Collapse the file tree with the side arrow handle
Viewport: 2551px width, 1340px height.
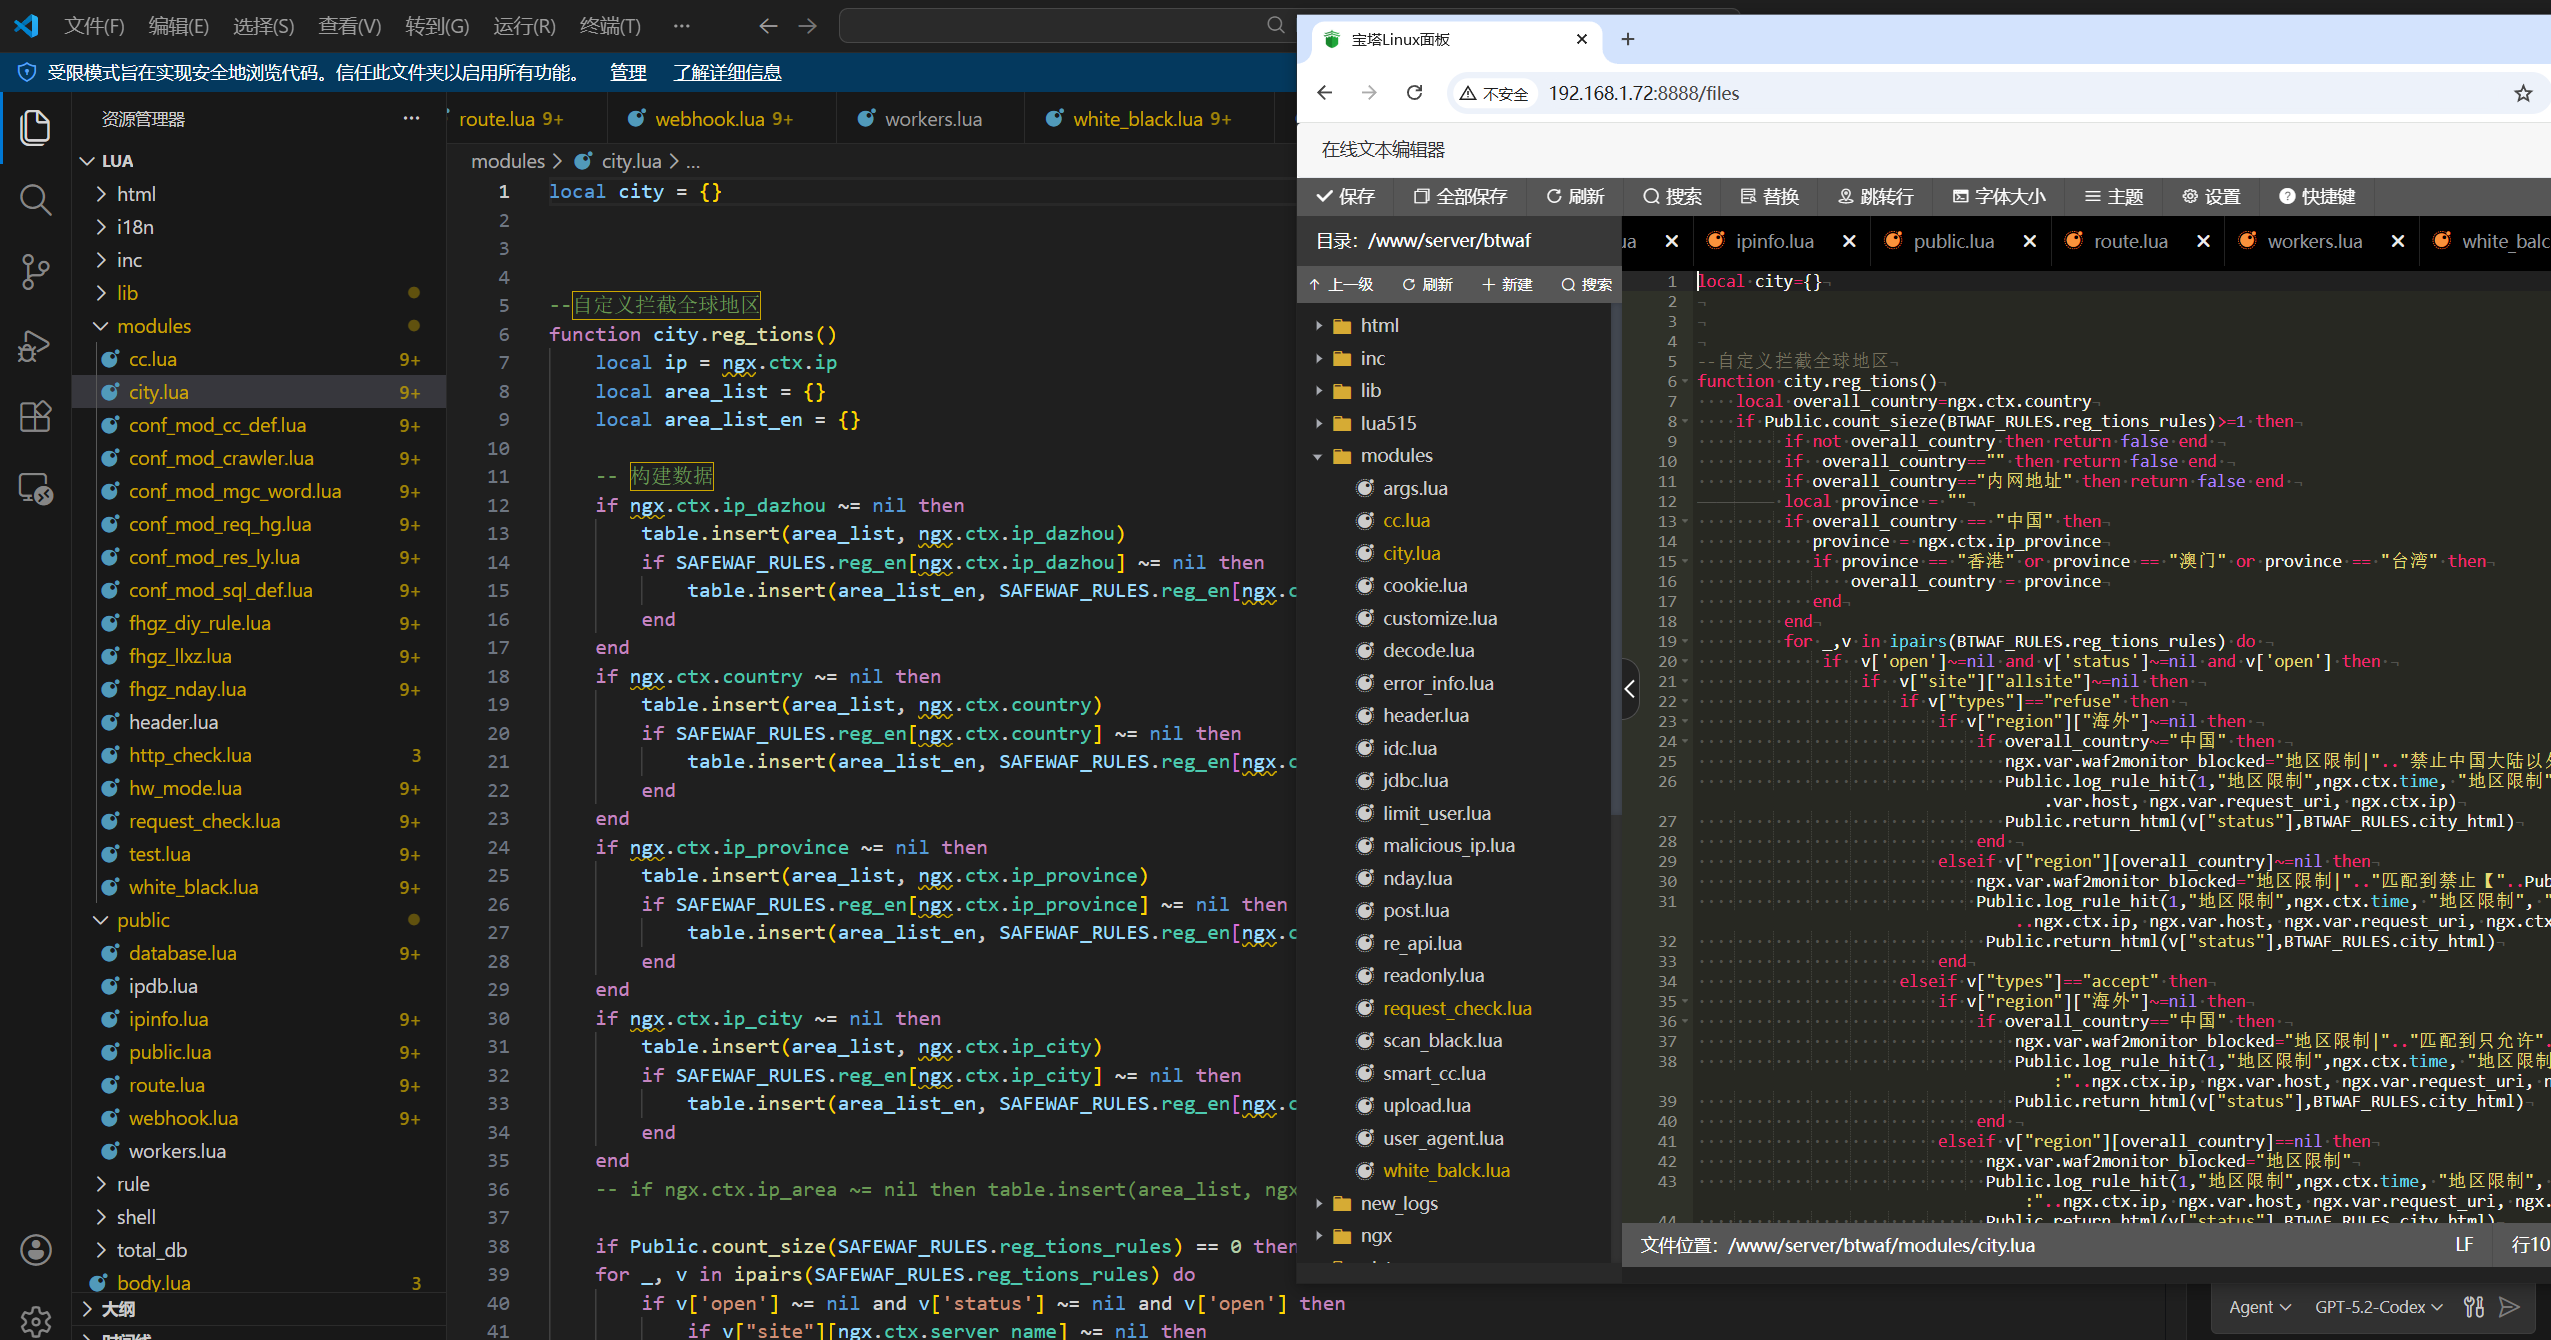click(x=1629, y=688)
